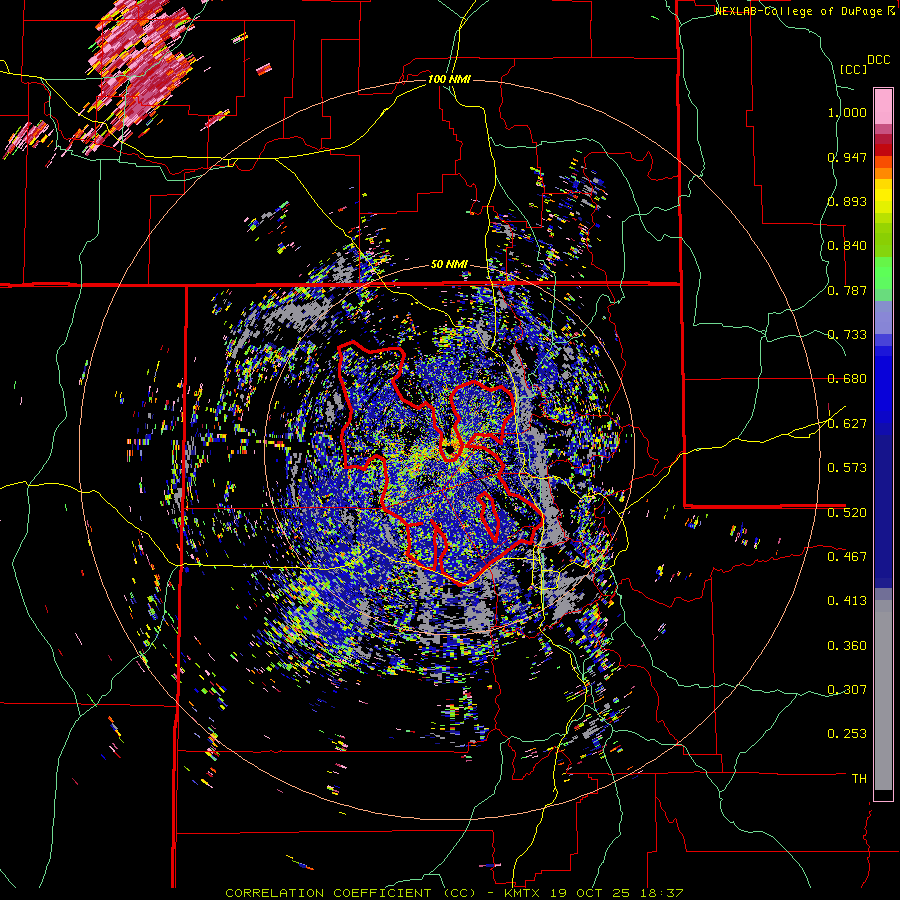The height and width of the screenshot is (900, 900).
Task: Click the 0.253 scale value
Action: click(847, 734)
